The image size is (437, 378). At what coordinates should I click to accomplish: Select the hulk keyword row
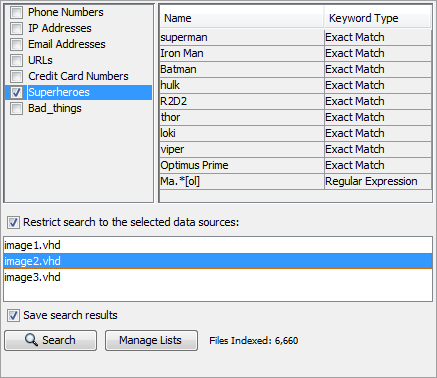(x=295, y=85)
